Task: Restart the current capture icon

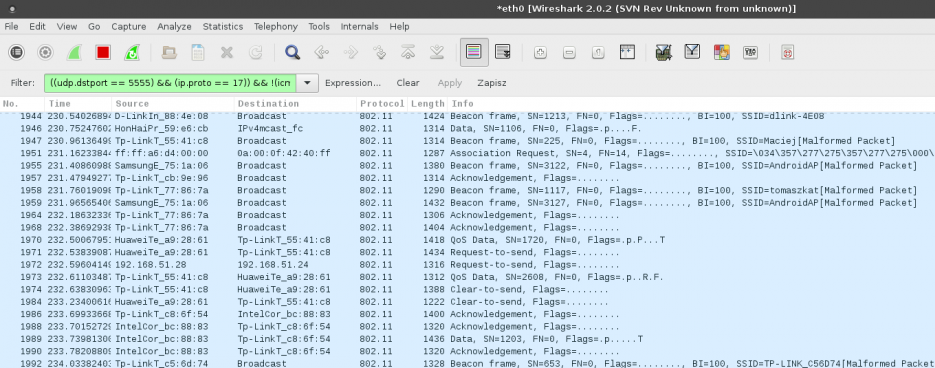Action: [x=132, y=52]
